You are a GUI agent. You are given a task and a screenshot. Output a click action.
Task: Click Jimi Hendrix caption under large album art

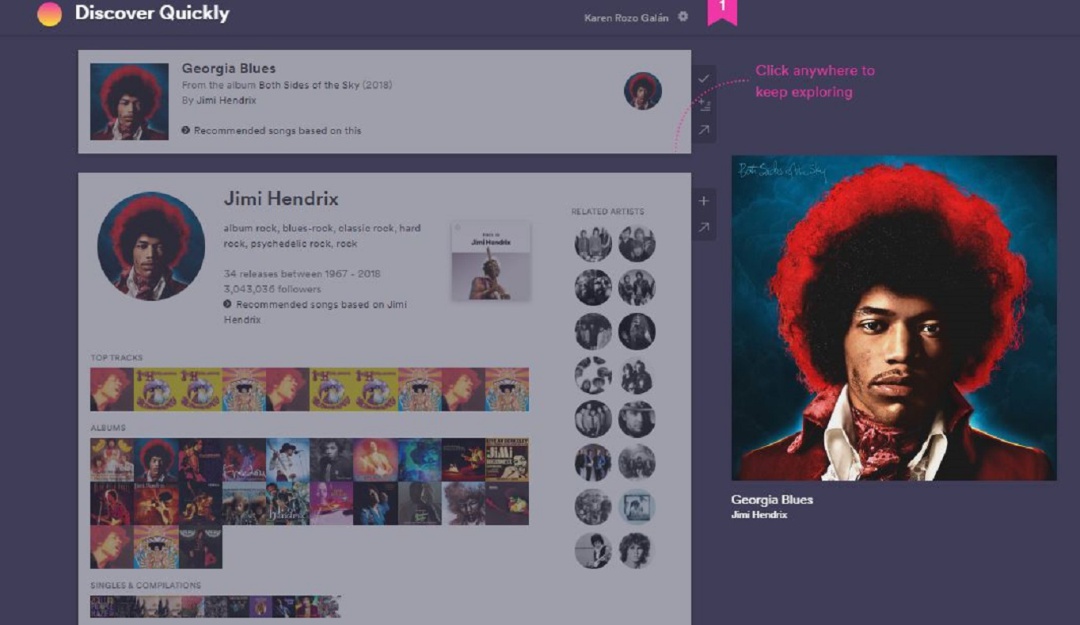pos(758,515)
